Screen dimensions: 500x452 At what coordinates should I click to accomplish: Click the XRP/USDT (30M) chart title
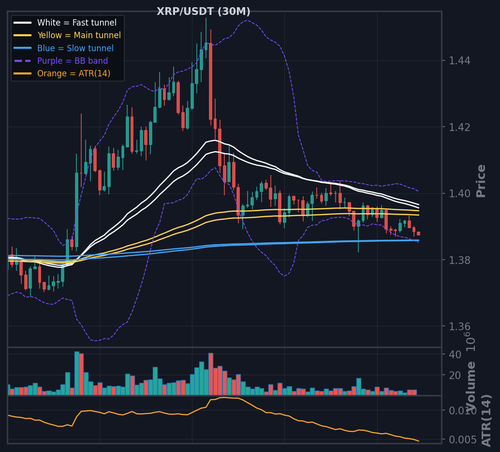tap(203, 11)
